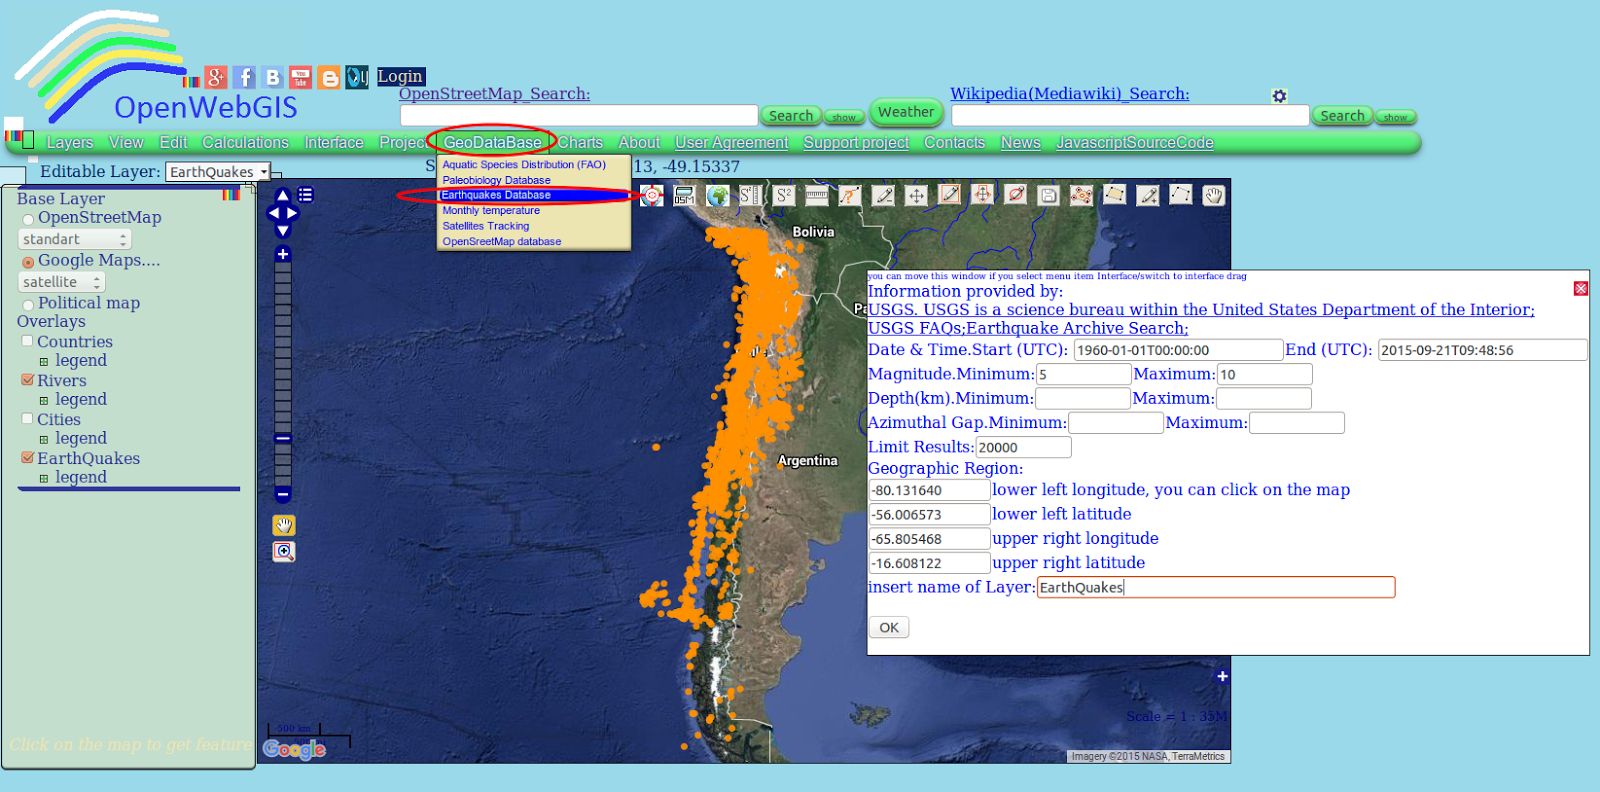This screenshot has height=792, width=1600.
Task: Open the Facebook page icon
Action: click(x=244, y=77)
